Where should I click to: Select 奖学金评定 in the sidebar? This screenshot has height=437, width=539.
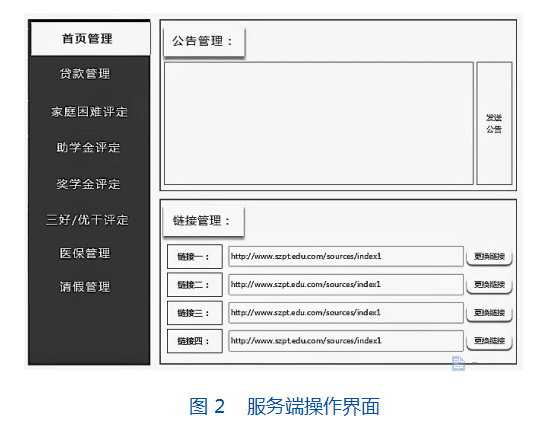(x=89, y=184)
